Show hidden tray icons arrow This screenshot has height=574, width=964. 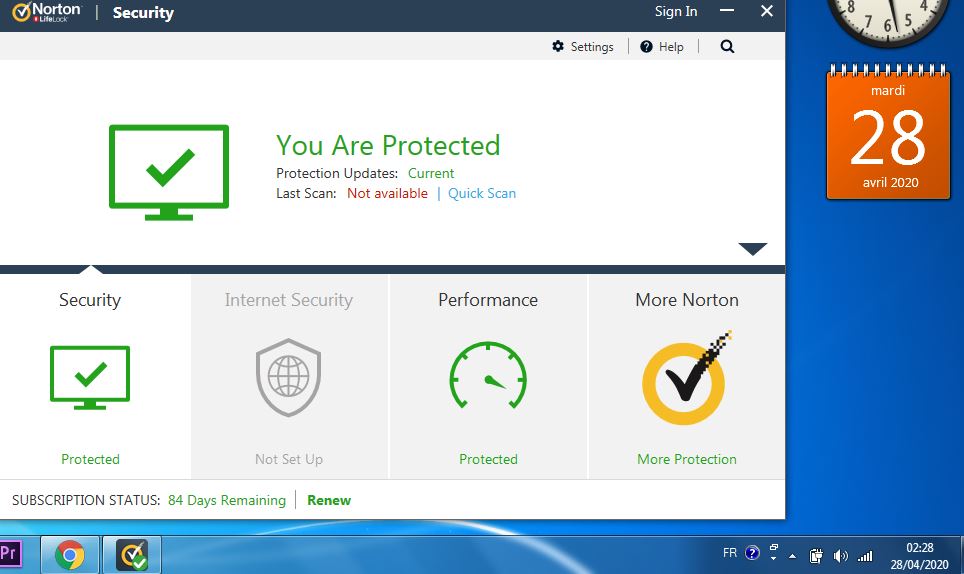[x=792, y=556]
